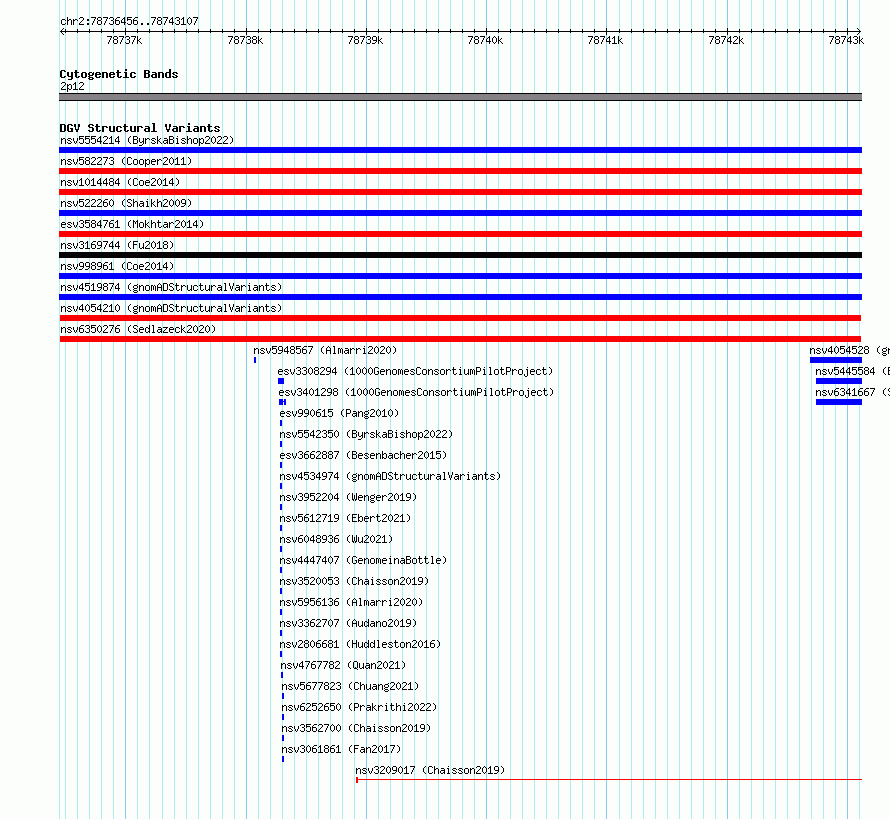Select nsv3952204 (Wenger2019) label
This screenshot has width=890, height=819.
[349, 497]
